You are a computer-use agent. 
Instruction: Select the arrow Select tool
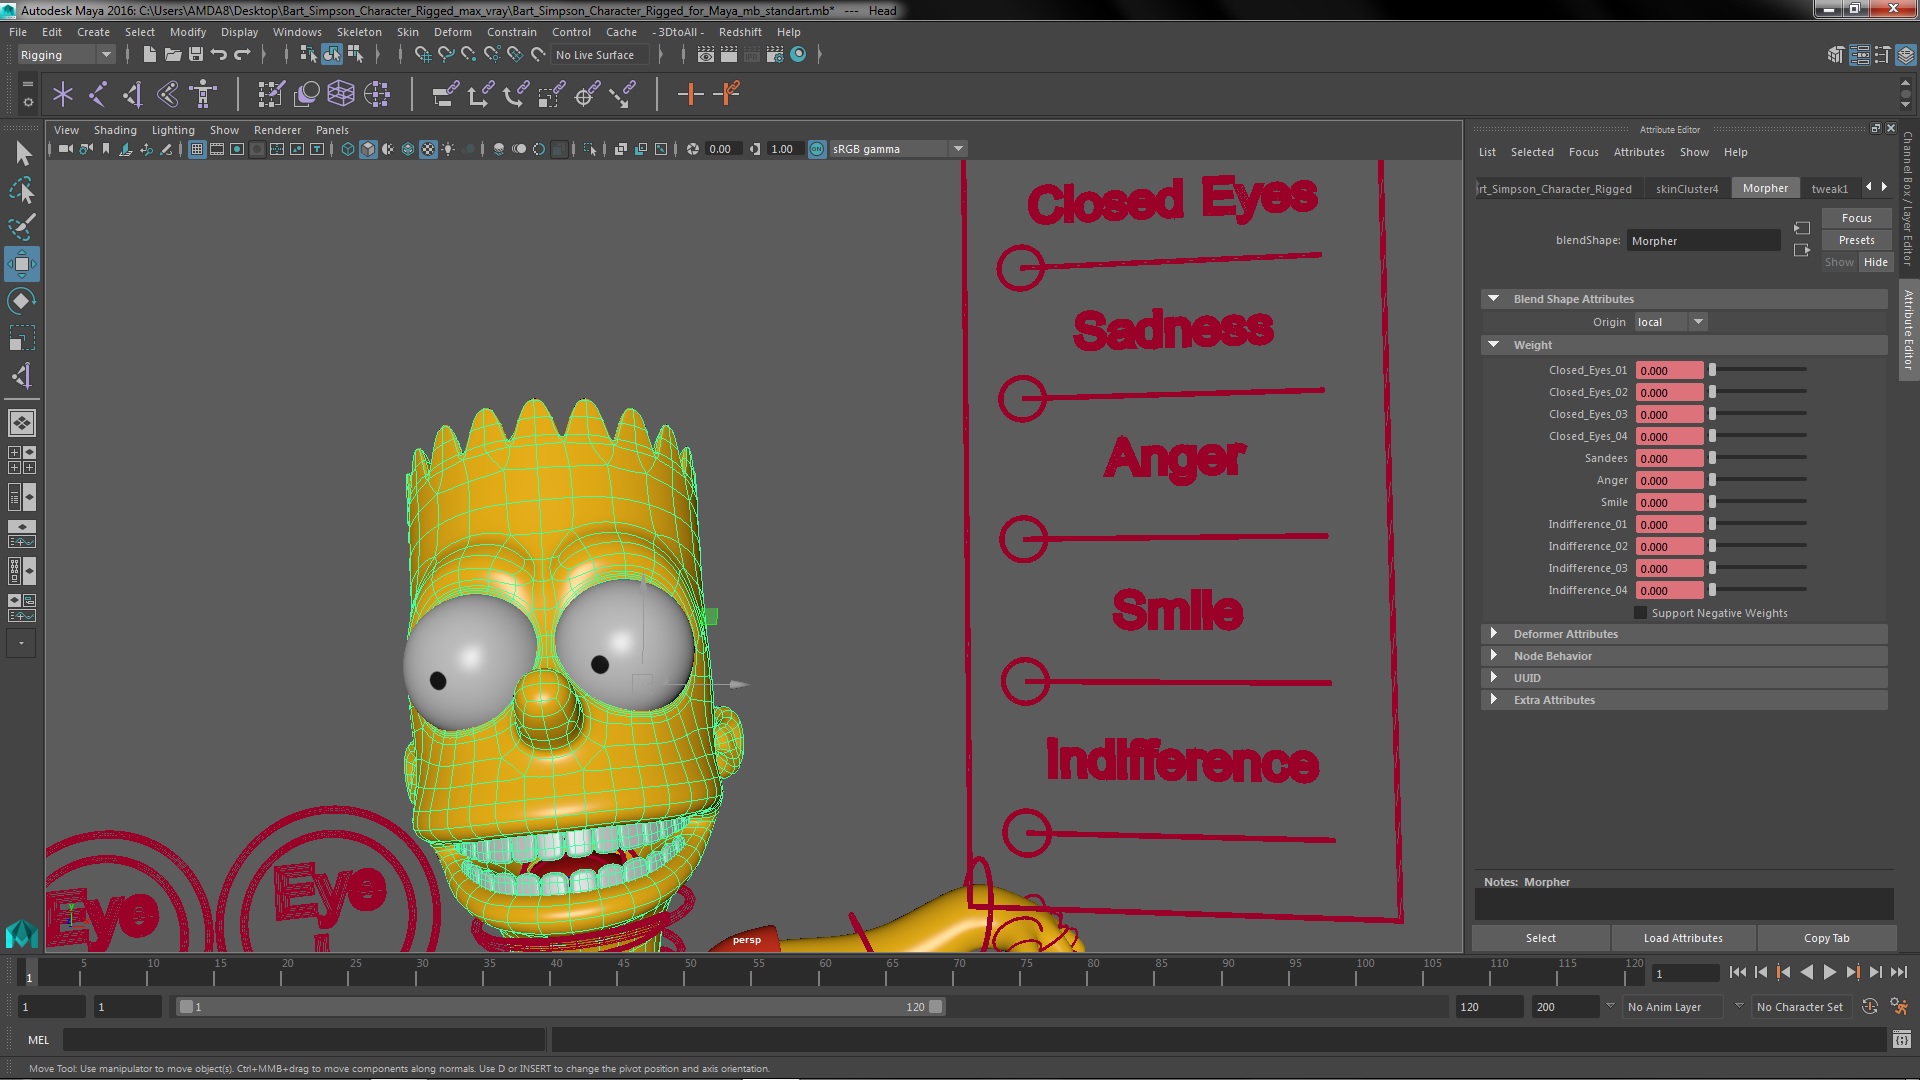[22, 153]
